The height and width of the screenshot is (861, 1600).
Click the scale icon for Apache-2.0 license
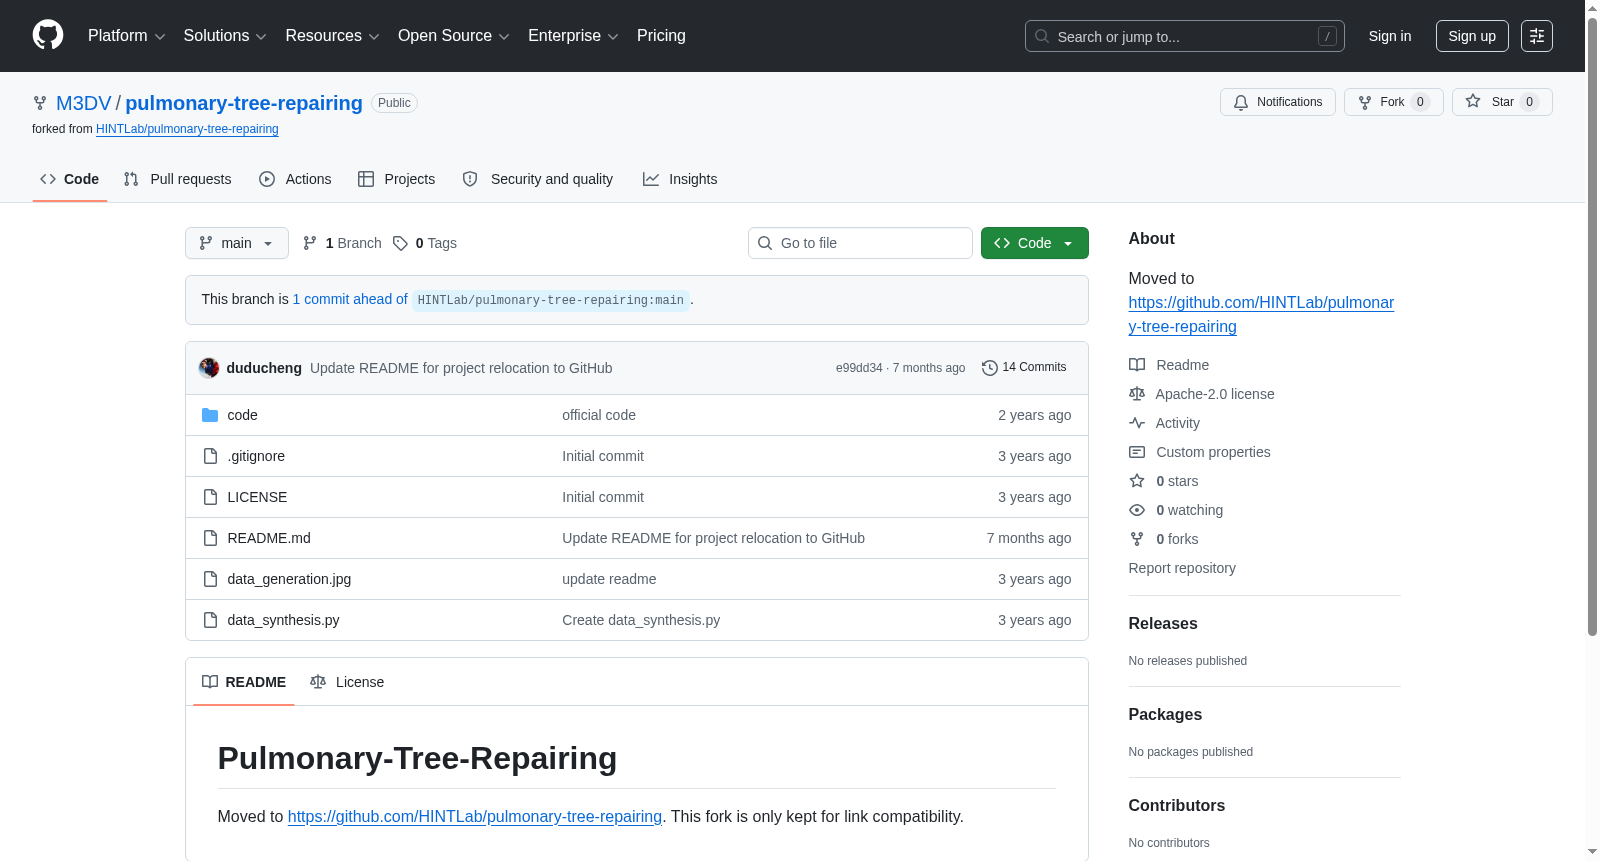pyautogui.click(x=1137, y=394)
